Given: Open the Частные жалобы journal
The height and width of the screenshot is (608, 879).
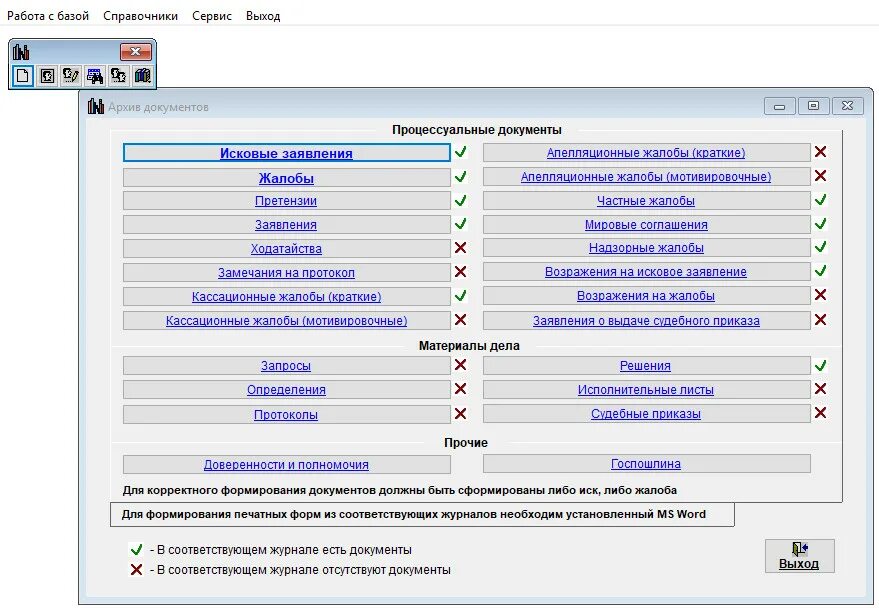Looking at the screenshot, I should point(646,201).
